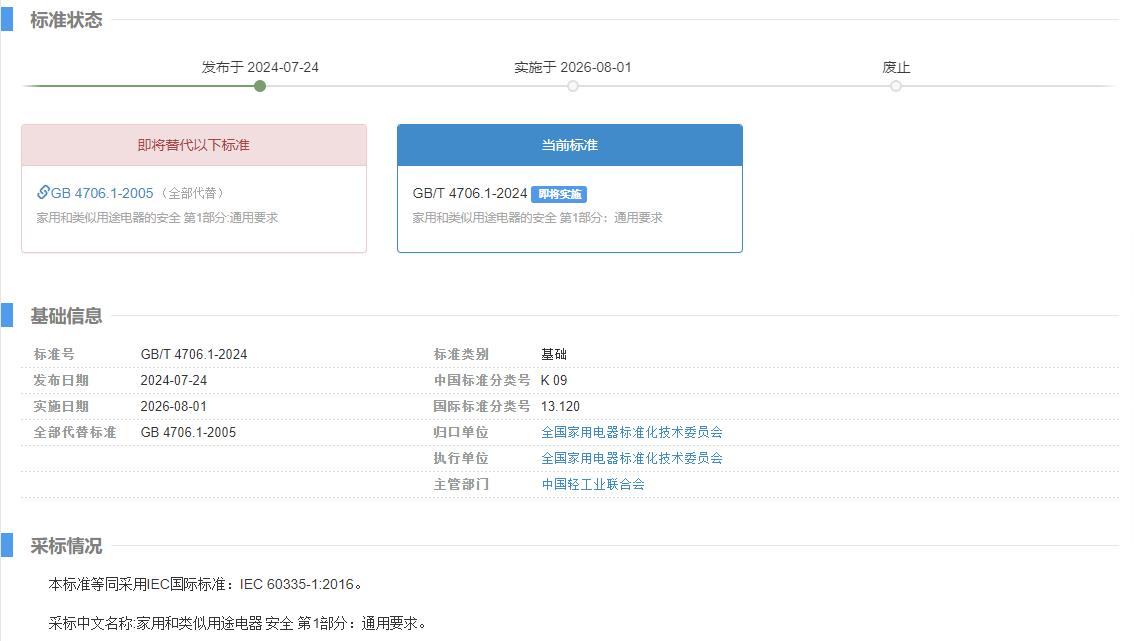
Task: Click the 即将实施 status badge
Action: pyautogui.click(x=559, y=194)
